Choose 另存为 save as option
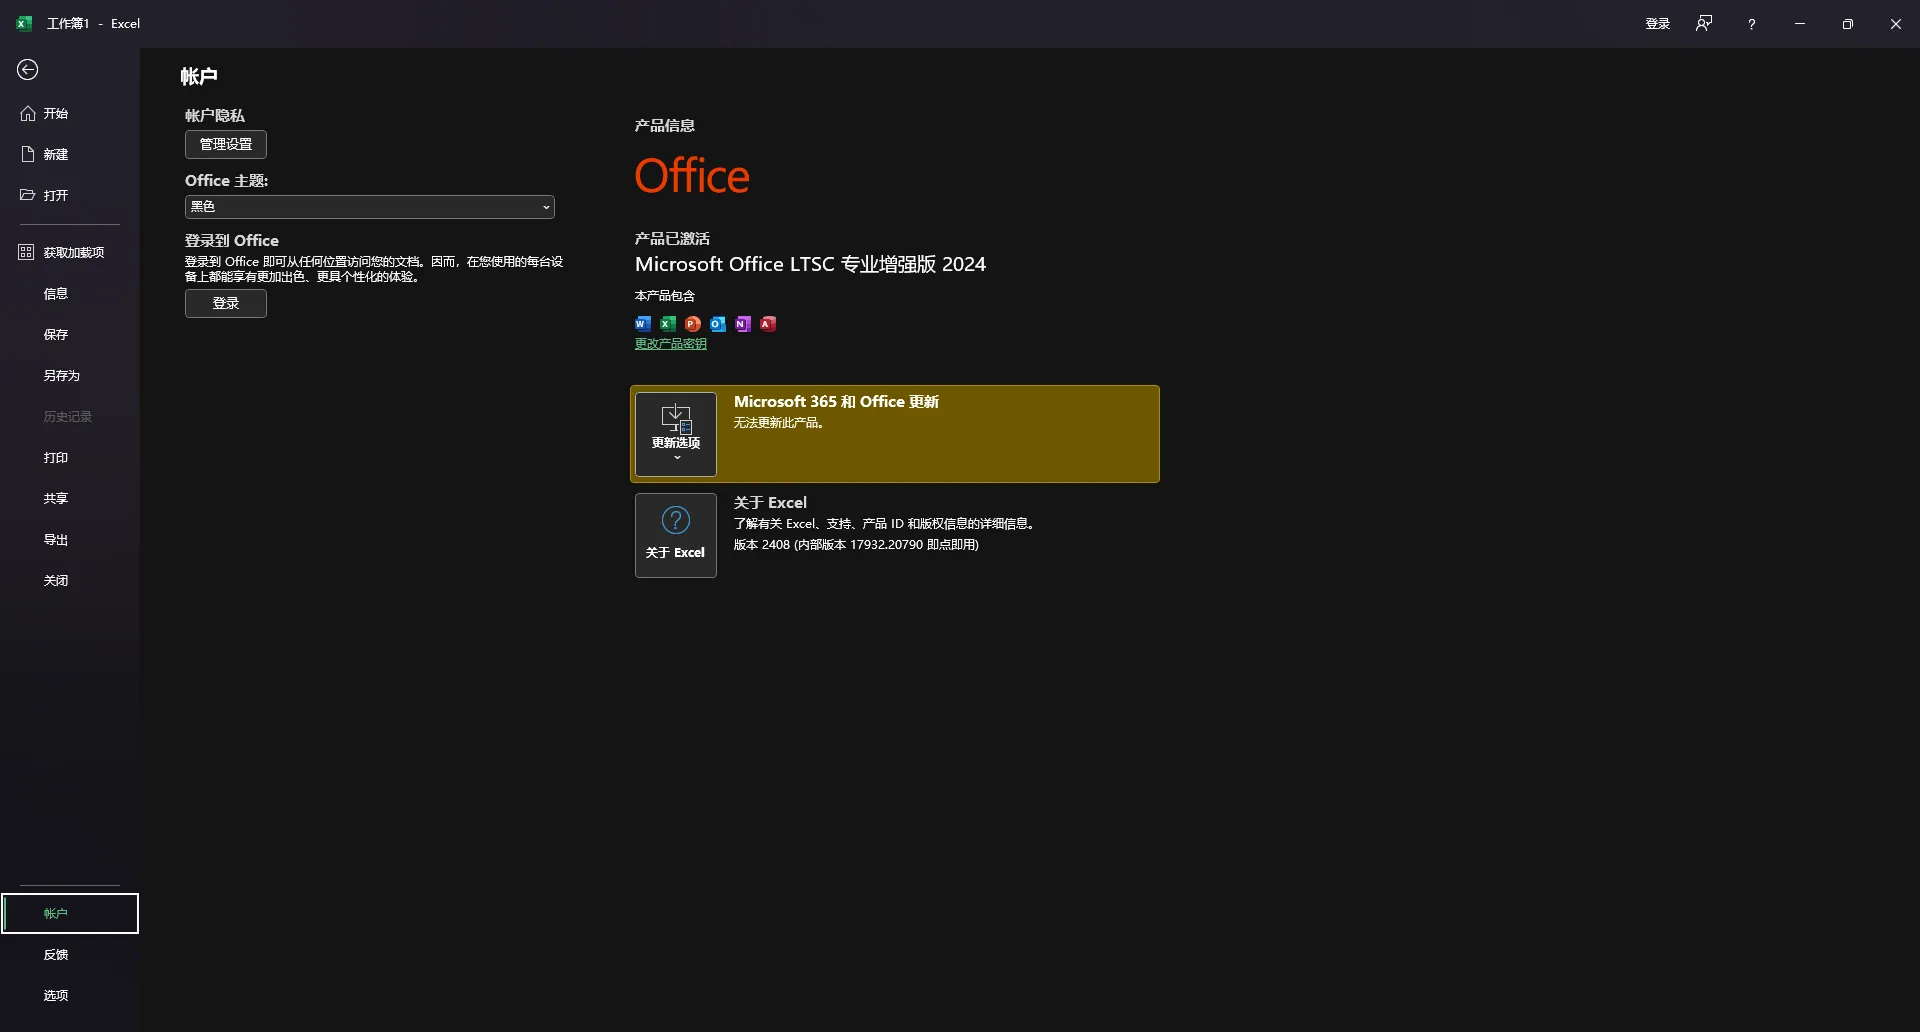The height and width of the screenshot is (1032, 1920). coord(70,375)
